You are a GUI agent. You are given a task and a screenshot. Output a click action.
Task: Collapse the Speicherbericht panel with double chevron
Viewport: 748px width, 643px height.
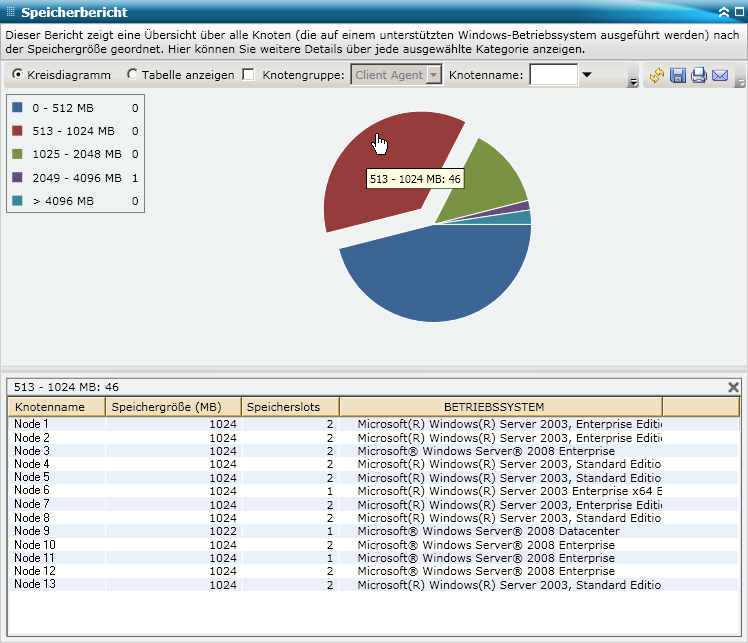pyautogui.click(x=723, y=12)
